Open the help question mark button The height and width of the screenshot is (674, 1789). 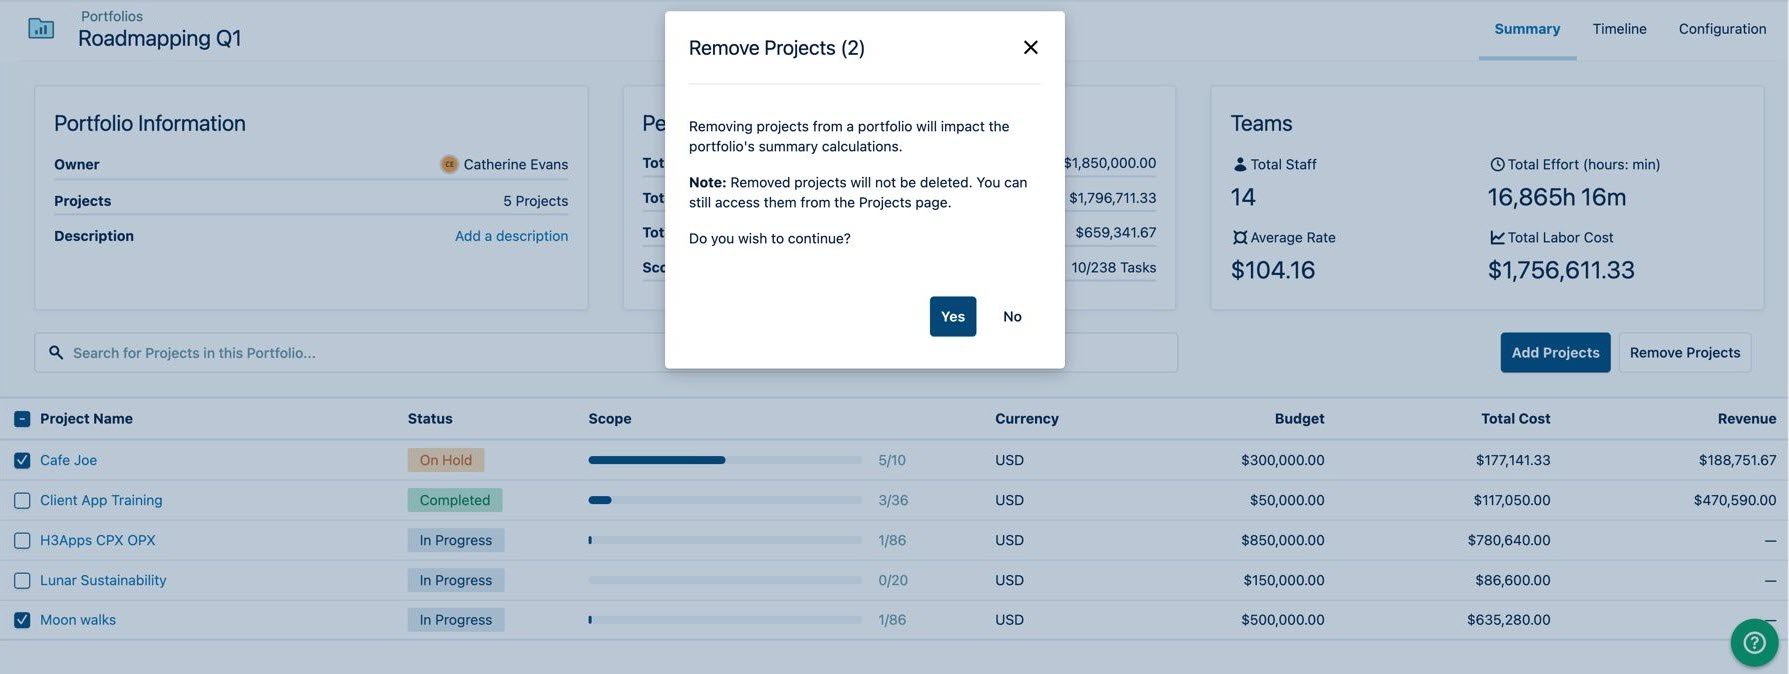[x=1754, y=643]
